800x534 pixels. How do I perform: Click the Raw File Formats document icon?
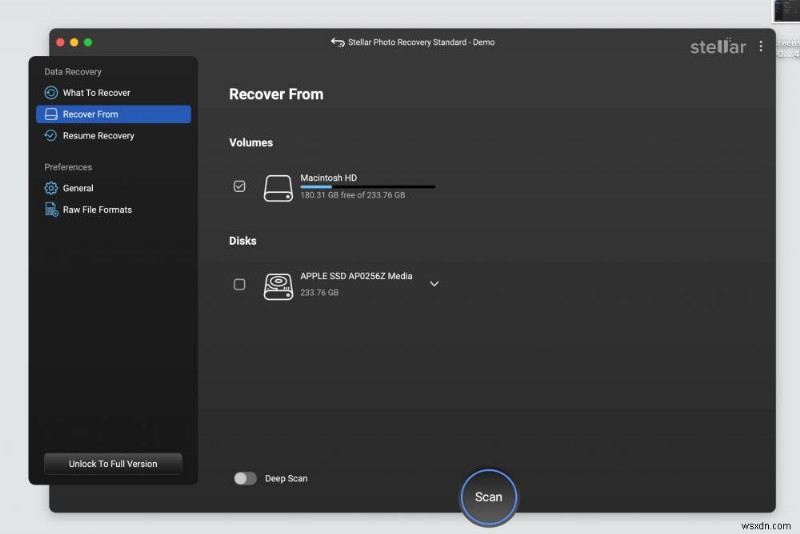(52, 210)
